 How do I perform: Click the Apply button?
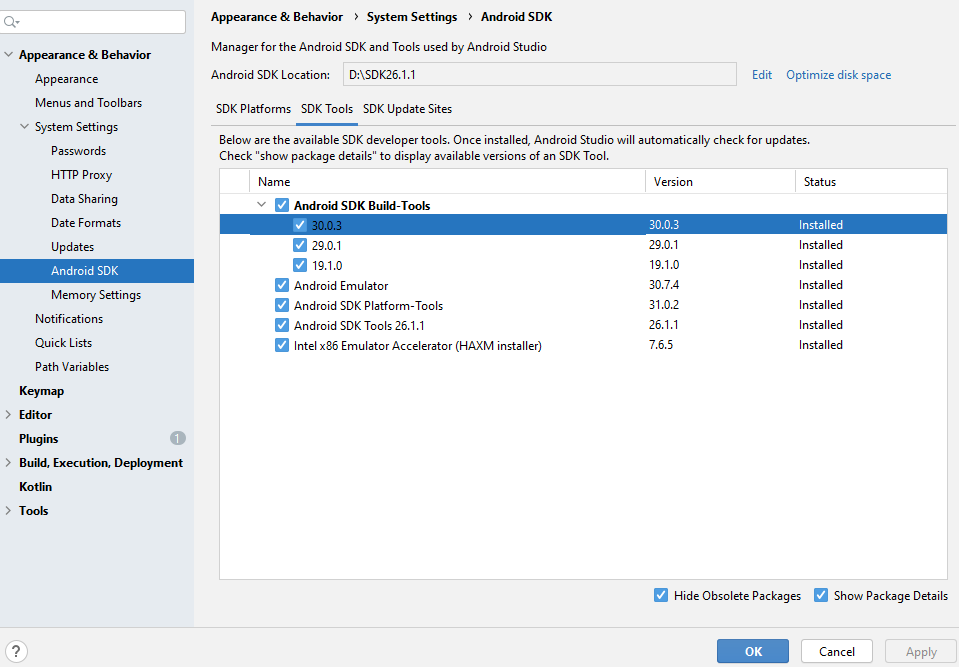tap(921, 652)
